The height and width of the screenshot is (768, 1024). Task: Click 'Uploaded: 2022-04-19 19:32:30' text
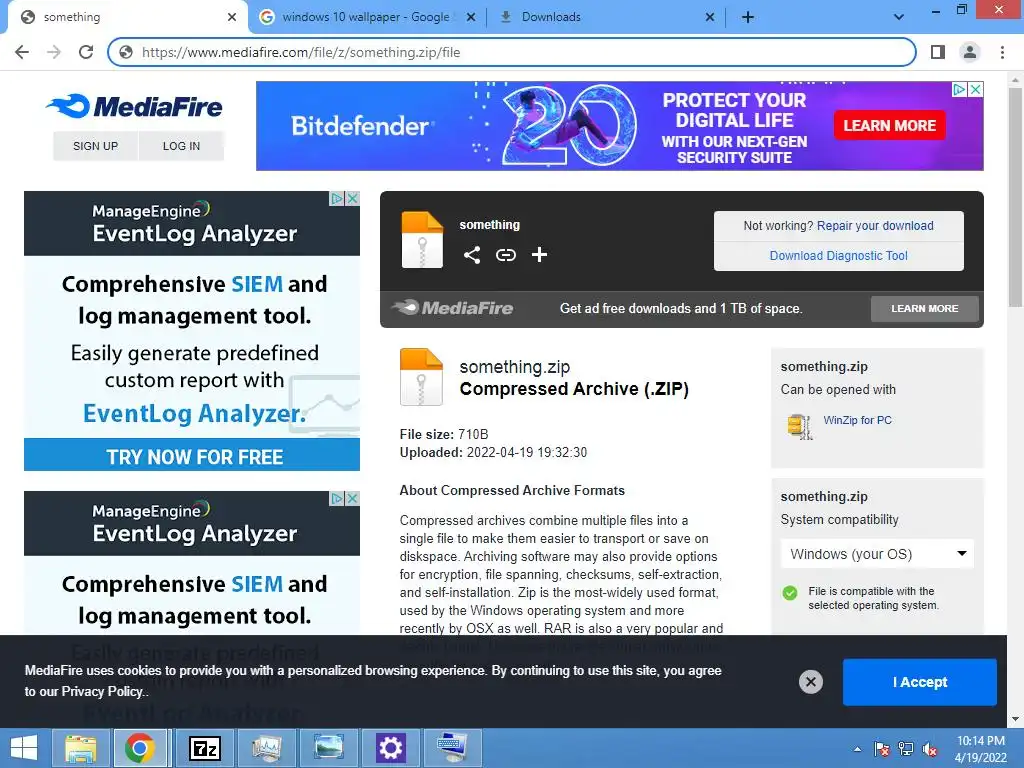(x=493, y=453)
